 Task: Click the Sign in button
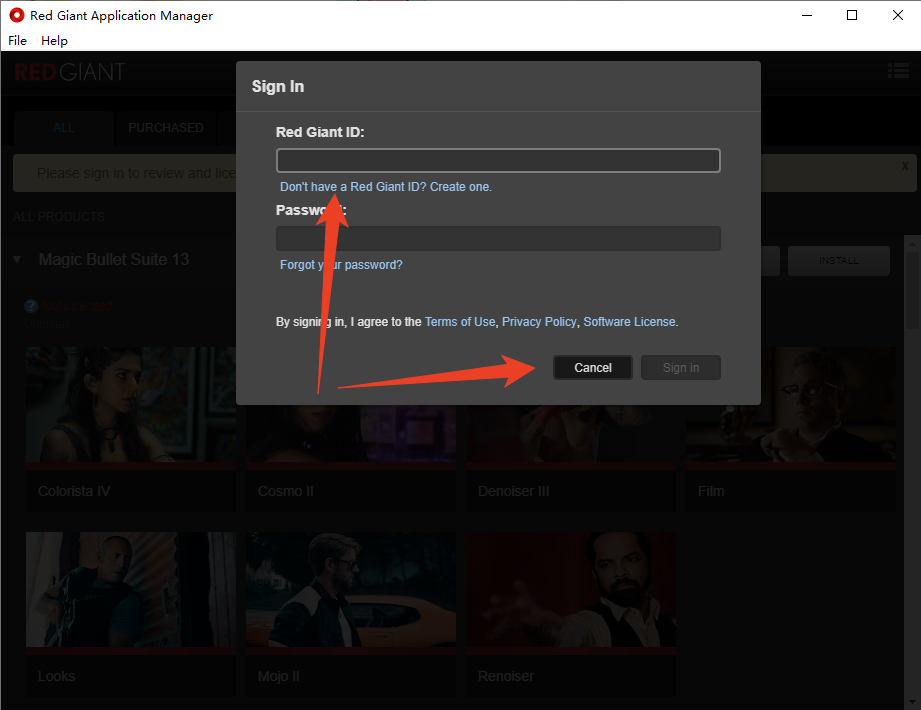tap(680, 368)
